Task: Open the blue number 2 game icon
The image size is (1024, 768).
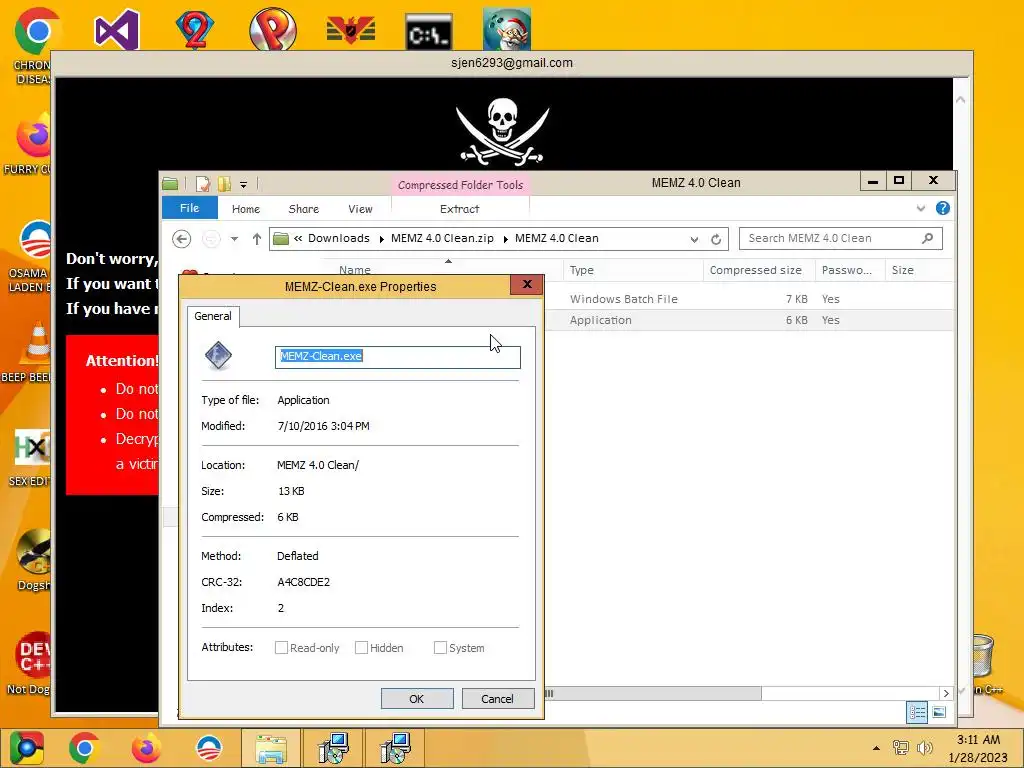Action: click(x=195, y=30)
